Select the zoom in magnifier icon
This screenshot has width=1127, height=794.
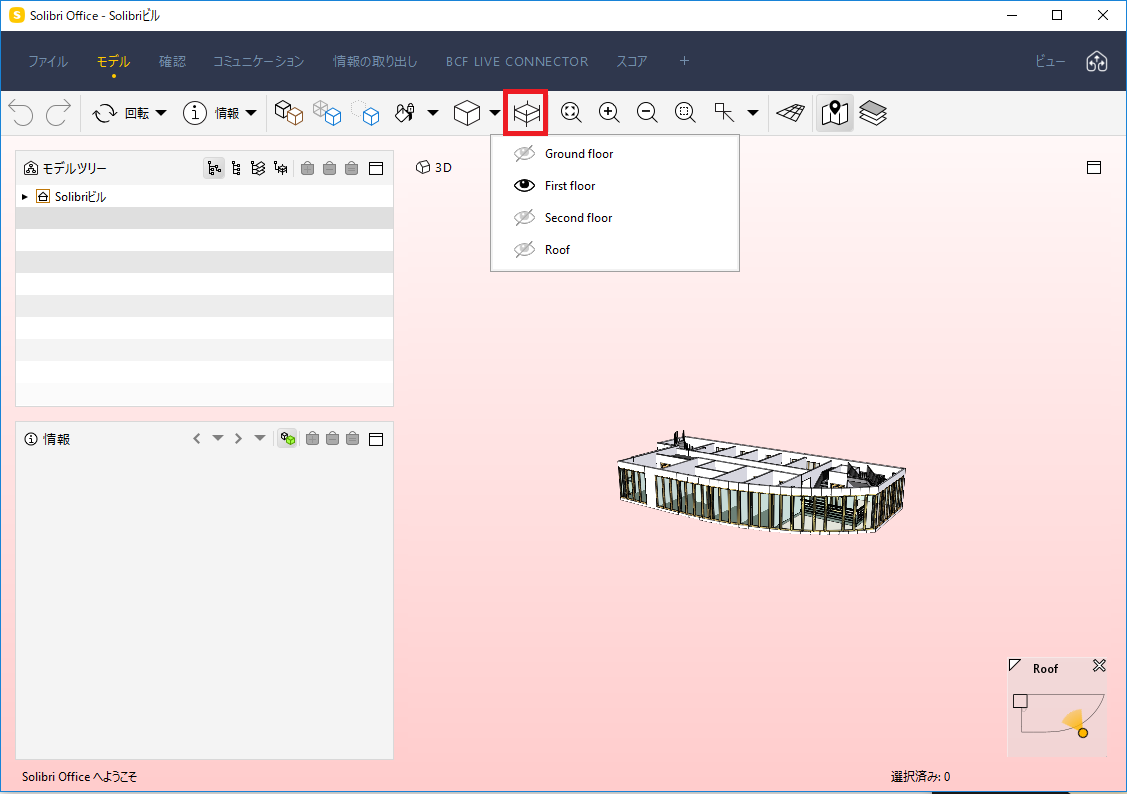610,113
